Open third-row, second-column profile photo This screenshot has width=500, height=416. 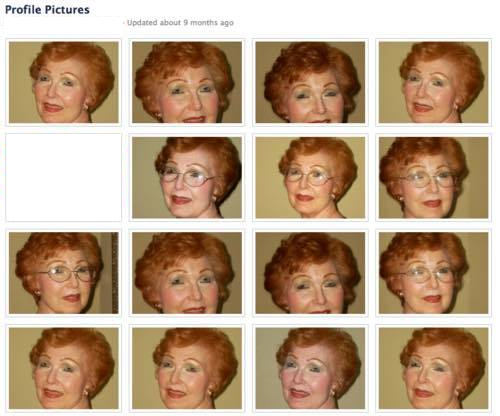point(187,273)
